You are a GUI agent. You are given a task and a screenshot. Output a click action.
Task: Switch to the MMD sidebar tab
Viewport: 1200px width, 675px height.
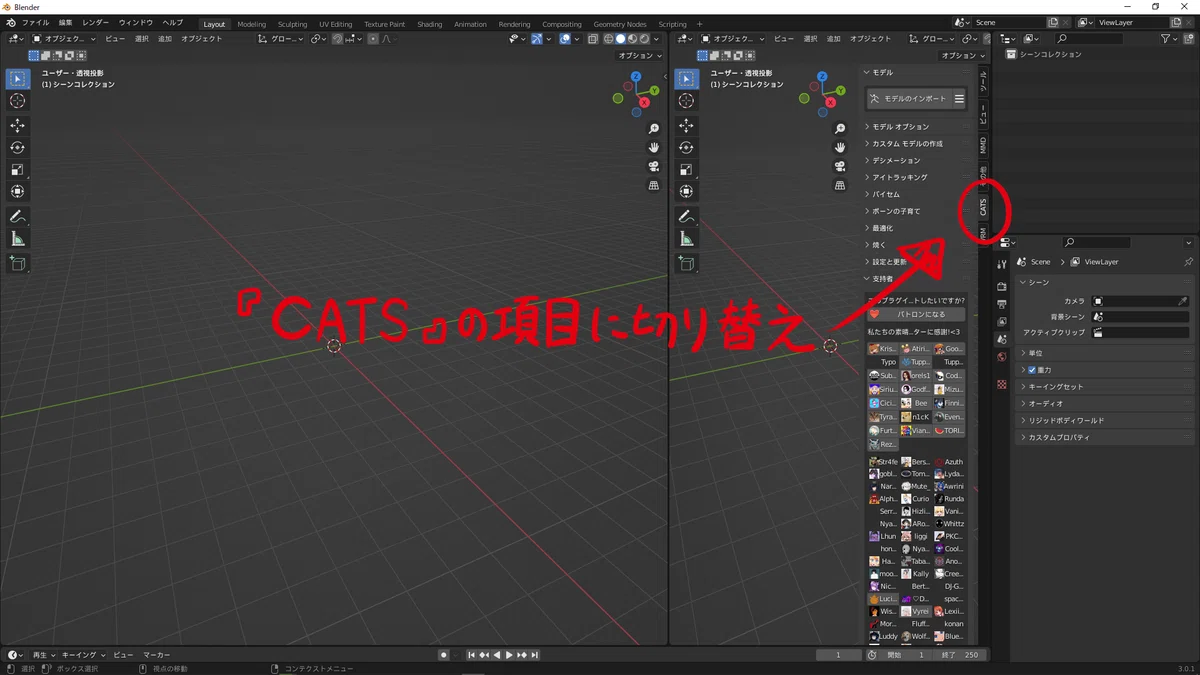pos(983,146)
